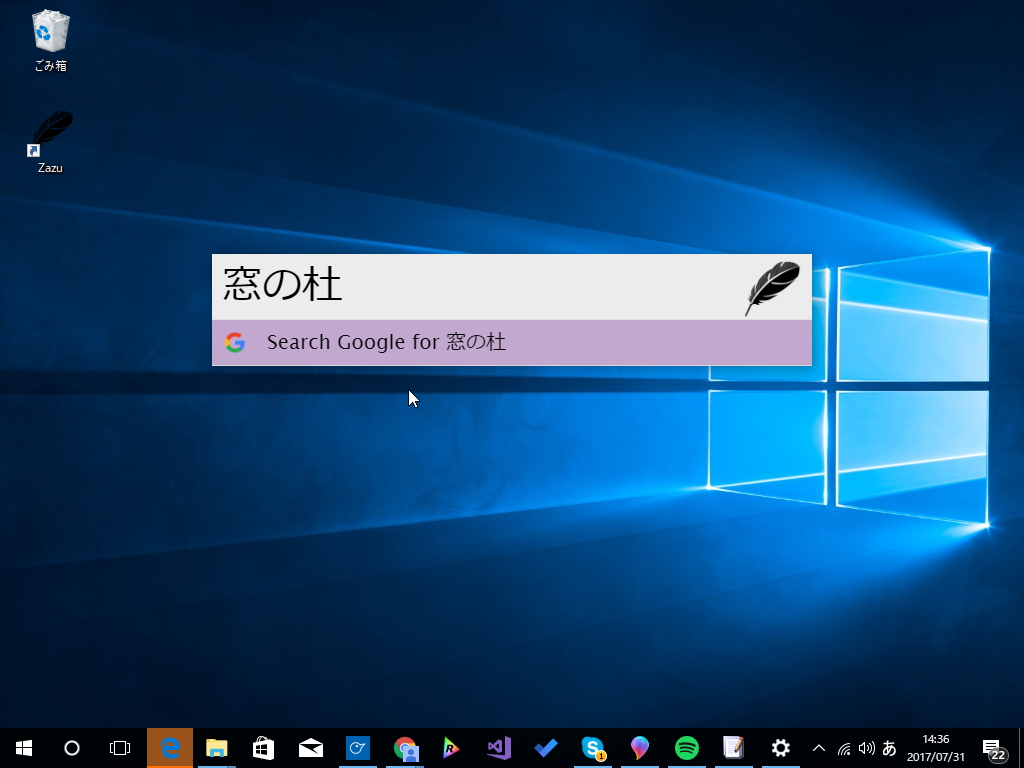Expand hidden system tray icons
The width and height of the screenshot is (1024, 768).
818,747
